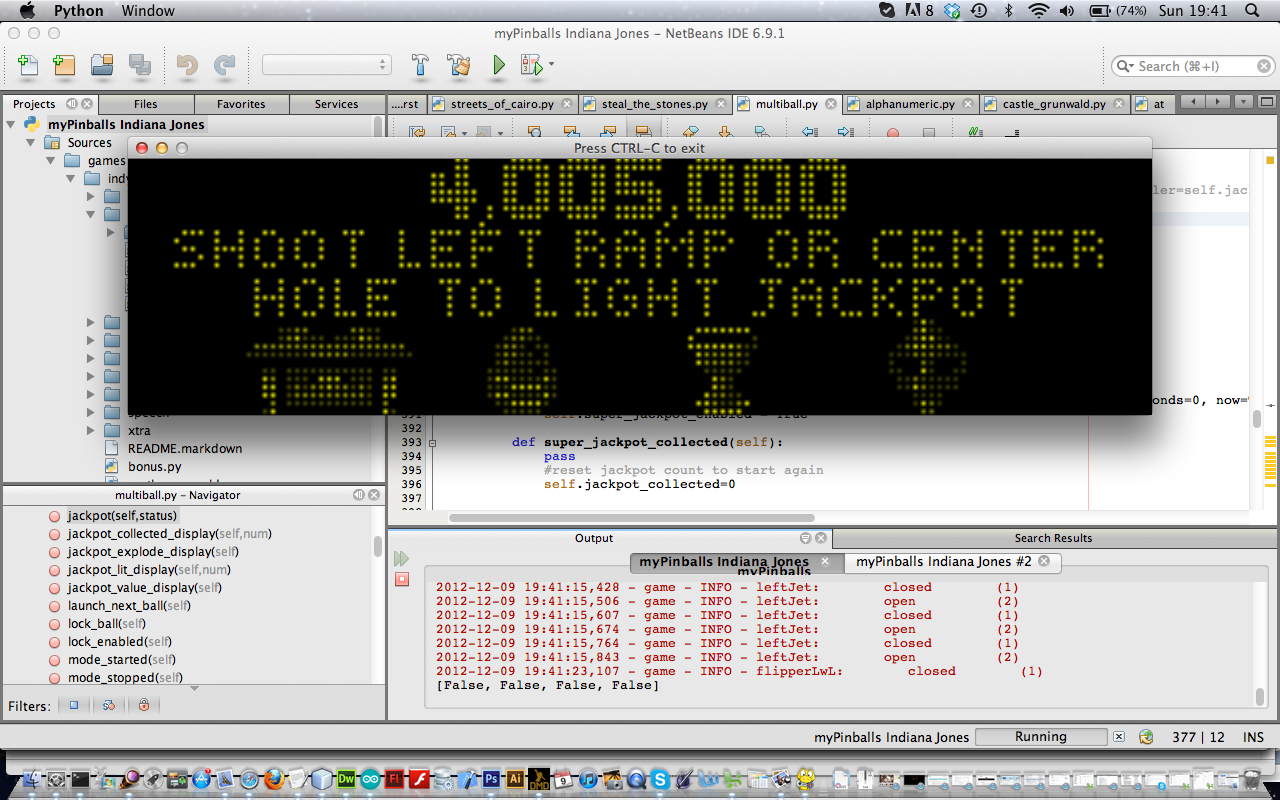1280x800 pixels.
Task: Open Spotlight search in the menu bar
Action: [x=1253, y=11]
